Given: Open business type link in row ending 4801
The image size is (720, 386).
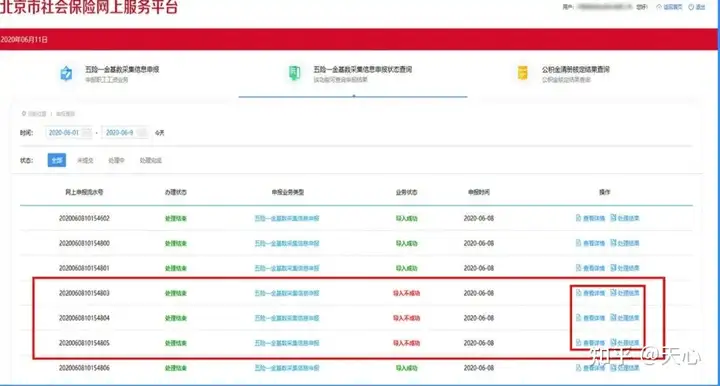Looking at the screenshot, I should tap(287, 268).
